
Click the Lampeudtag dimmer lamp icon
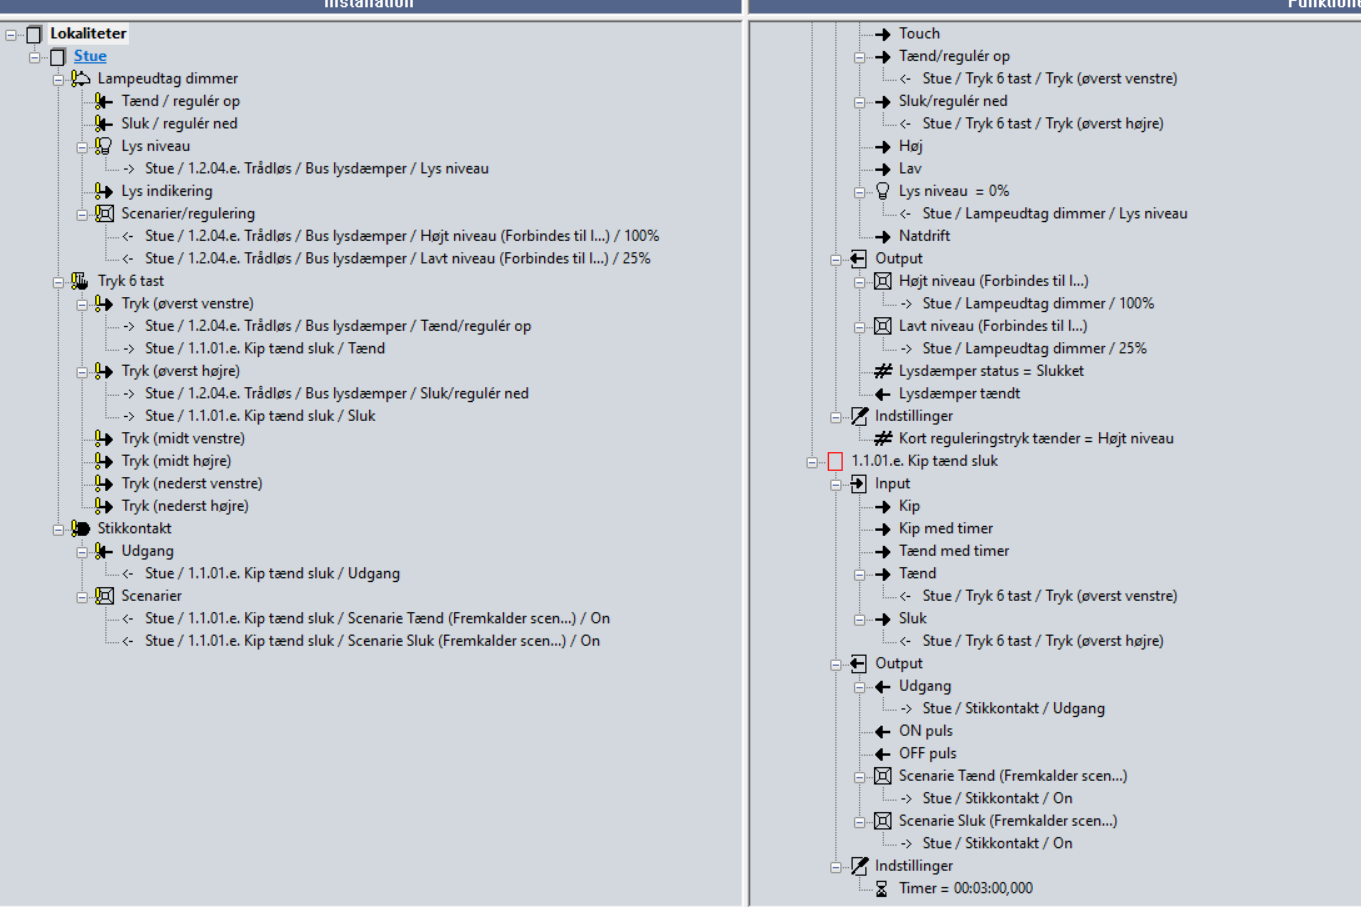tap(81, 78)
